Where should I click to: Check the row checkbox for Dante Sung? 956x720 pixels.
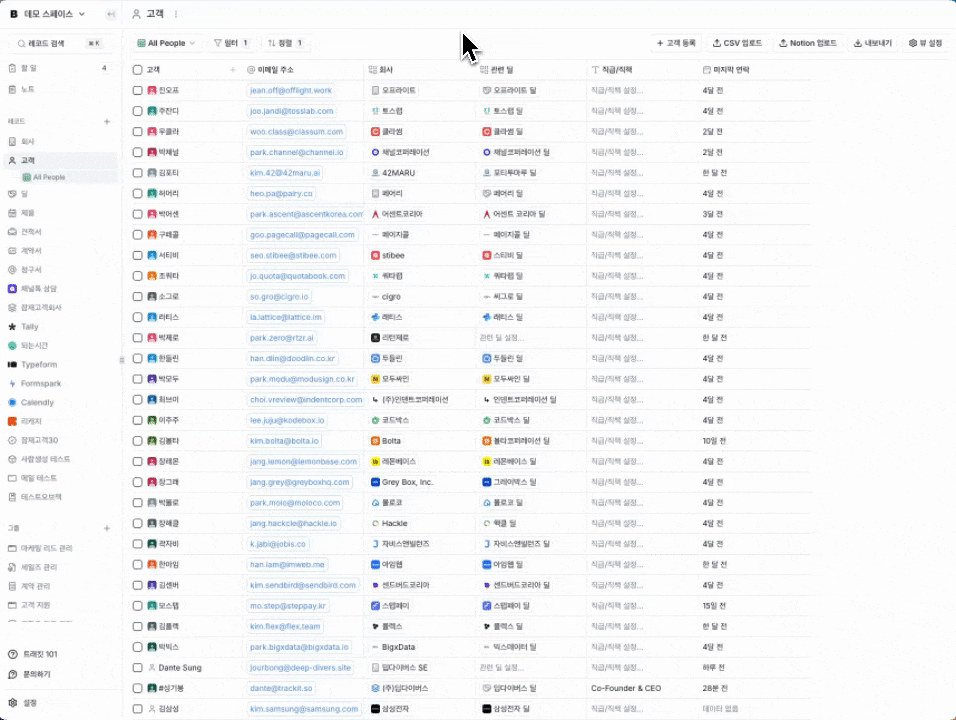pyautogui.click(x=138, y=667)
